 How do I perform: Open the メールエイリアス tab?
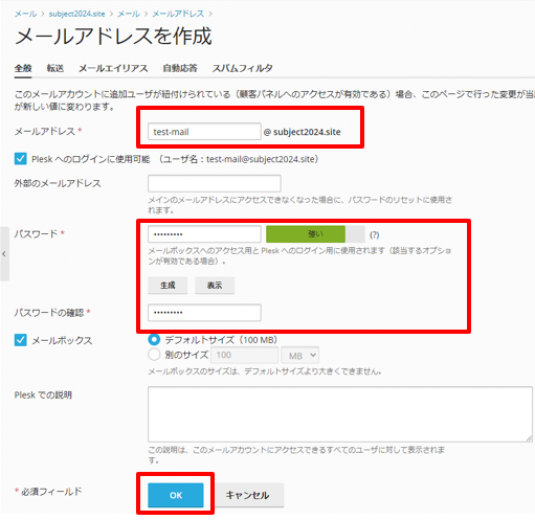pos(113,68)
